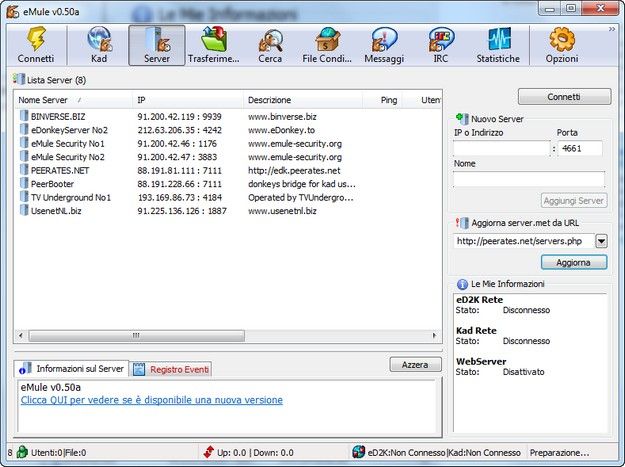Select the Server toolbar icon
This screenshot has width=625, height=467.
pyautogui.click(x=157, y=39)
